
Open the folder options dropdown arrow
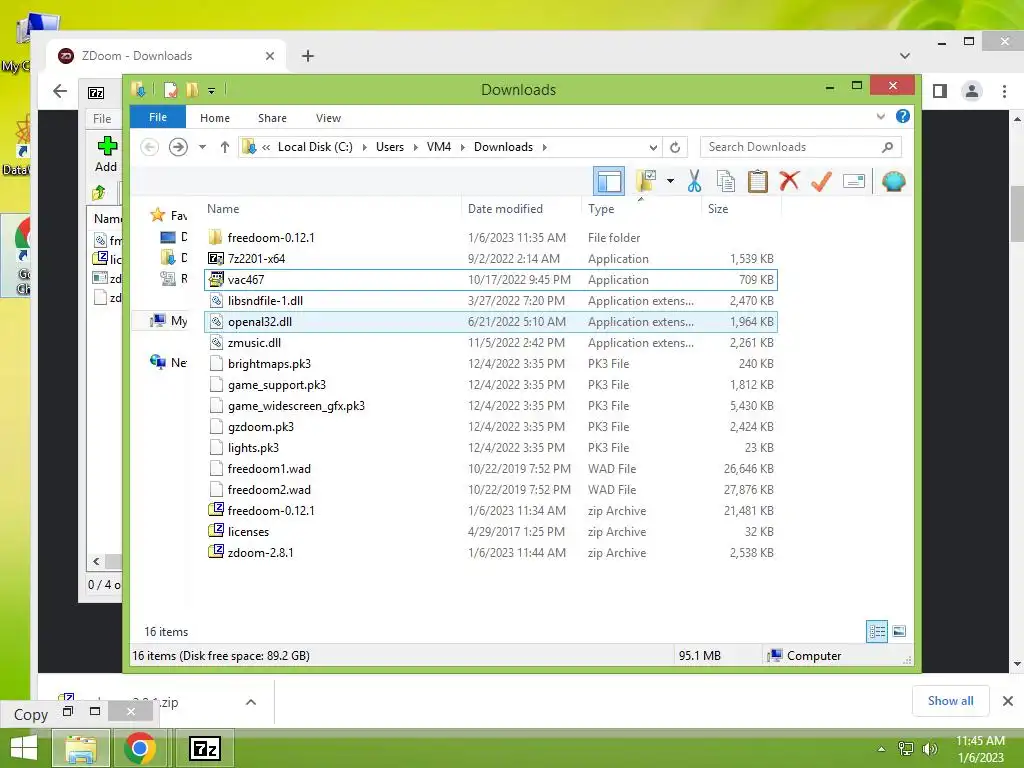coord(670,181)
